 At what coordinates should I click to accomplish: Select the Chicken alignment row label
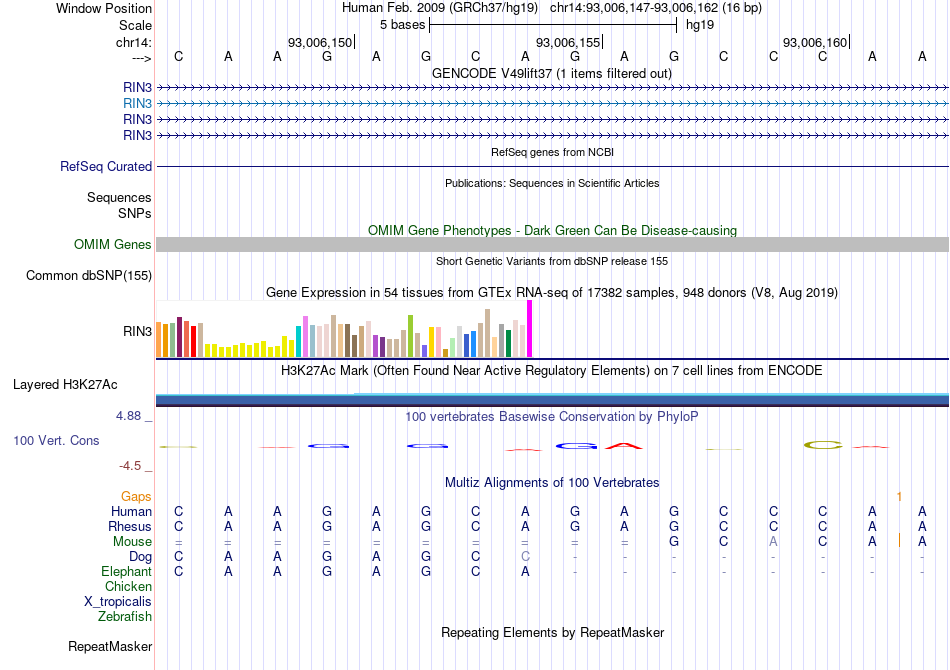(x=128, y=586)
